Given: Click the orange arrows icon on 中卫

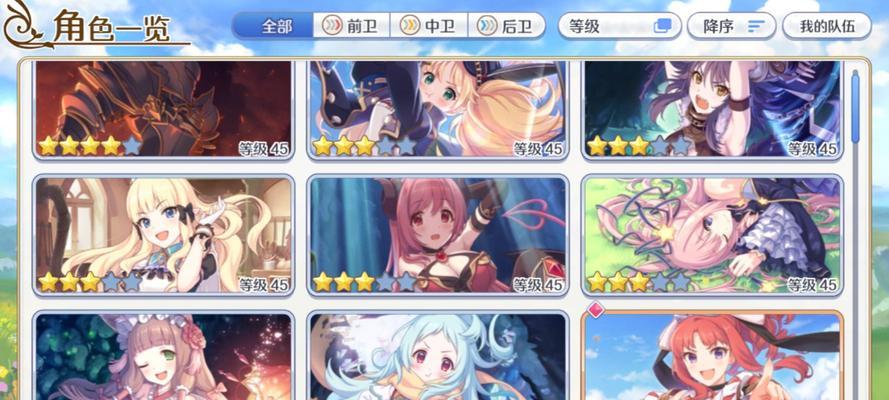Looking at the screenshot, I should (409, 25).
